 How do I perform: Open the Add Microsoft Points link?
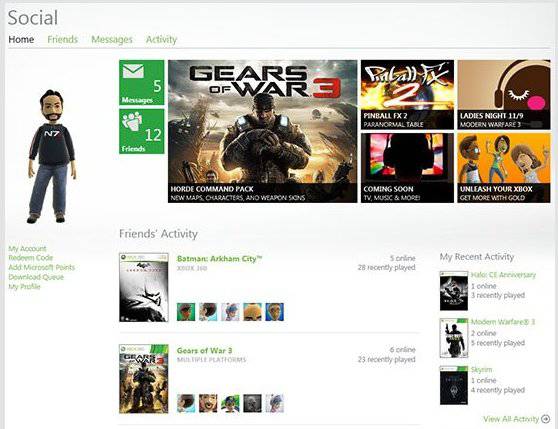point(42,268)
